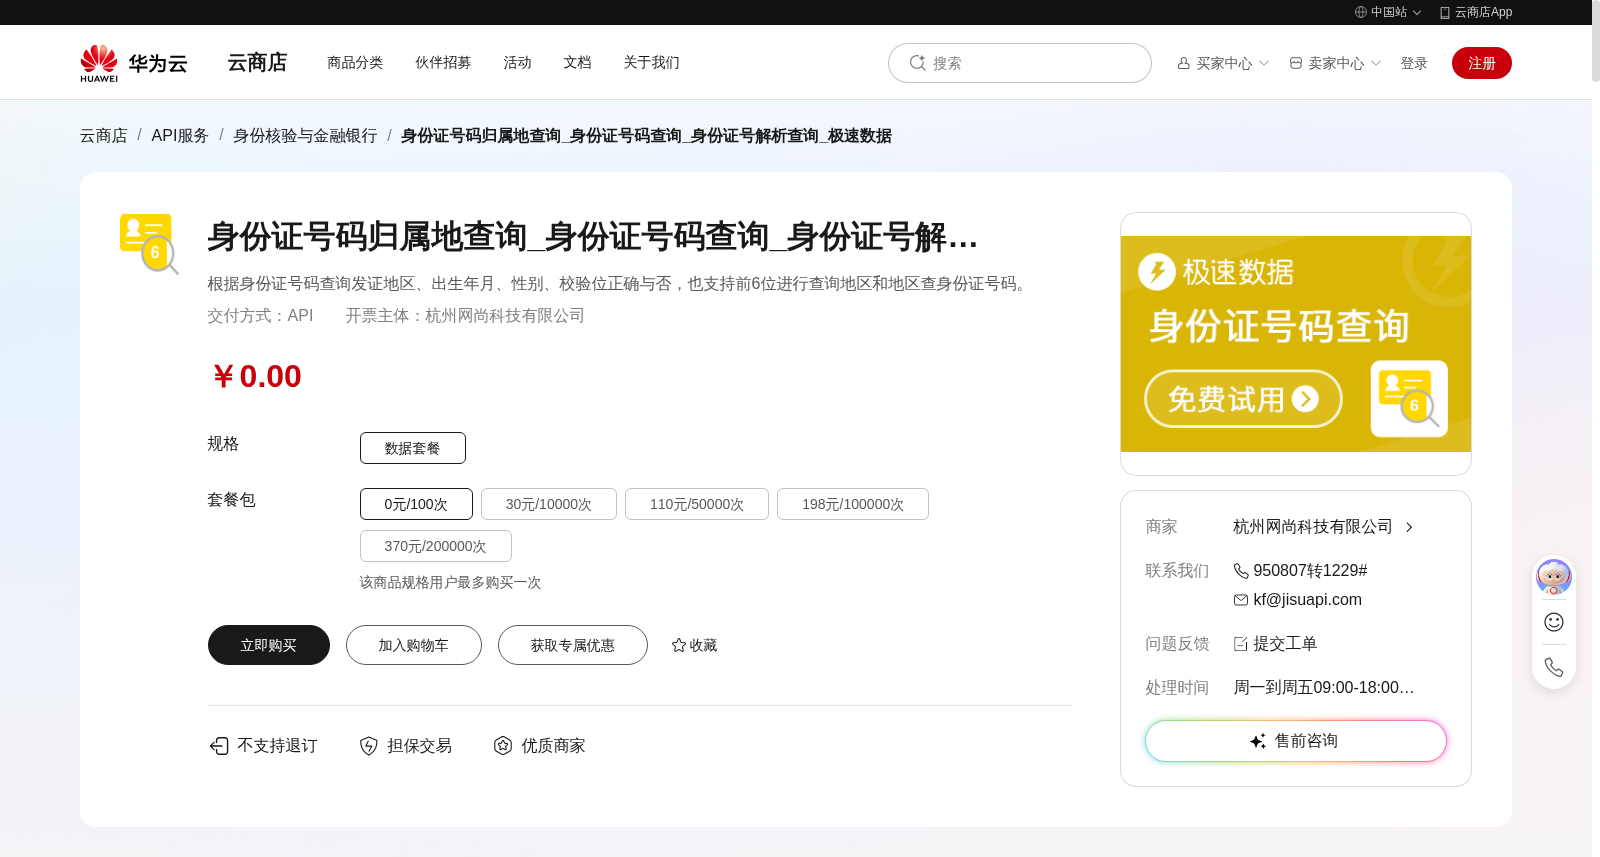The image size is (1600, 857).
Task: Click the arrow icon in 免费试用 banner
Action: 1305,399
